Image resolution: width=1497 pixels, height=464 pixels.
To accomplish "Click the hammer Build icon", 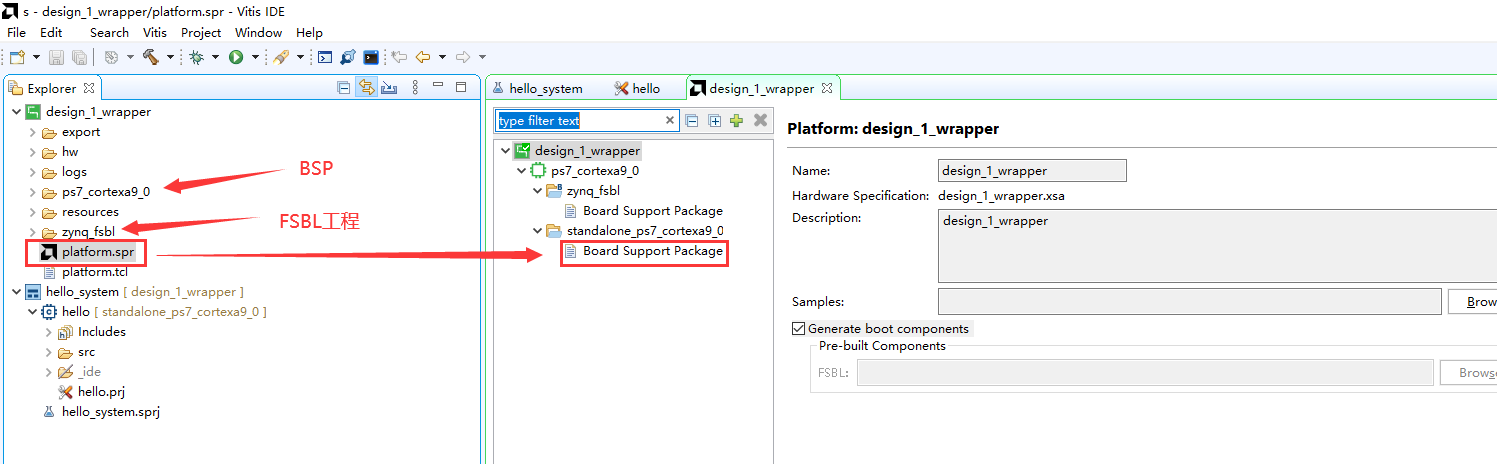I will pyautogui.click(x=151, y=57).
